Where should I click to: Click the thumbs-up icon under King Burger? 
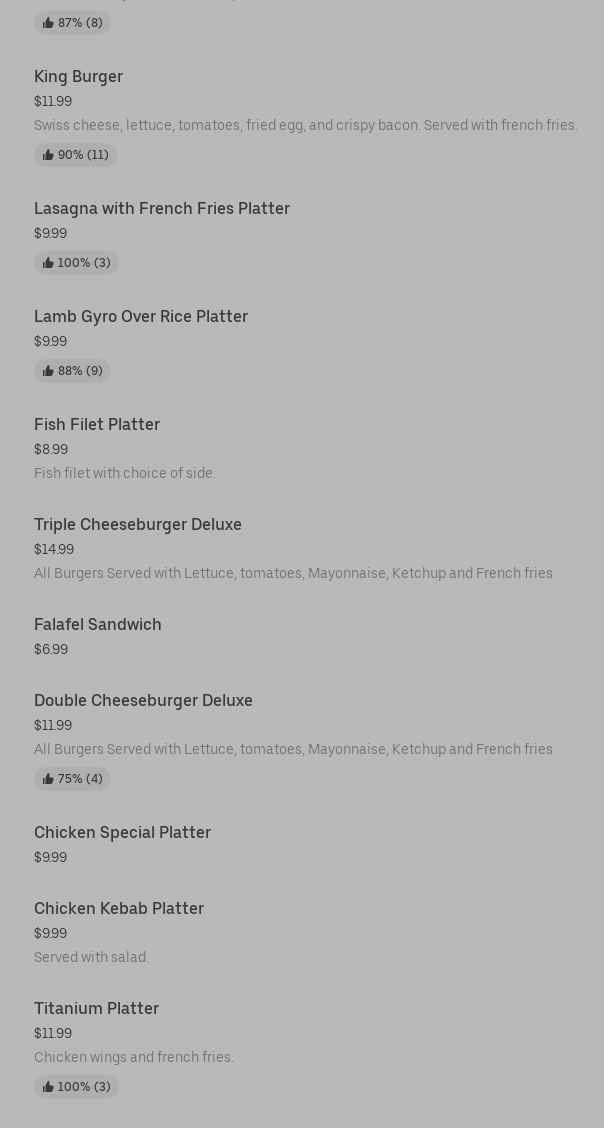tap(48, 155)
